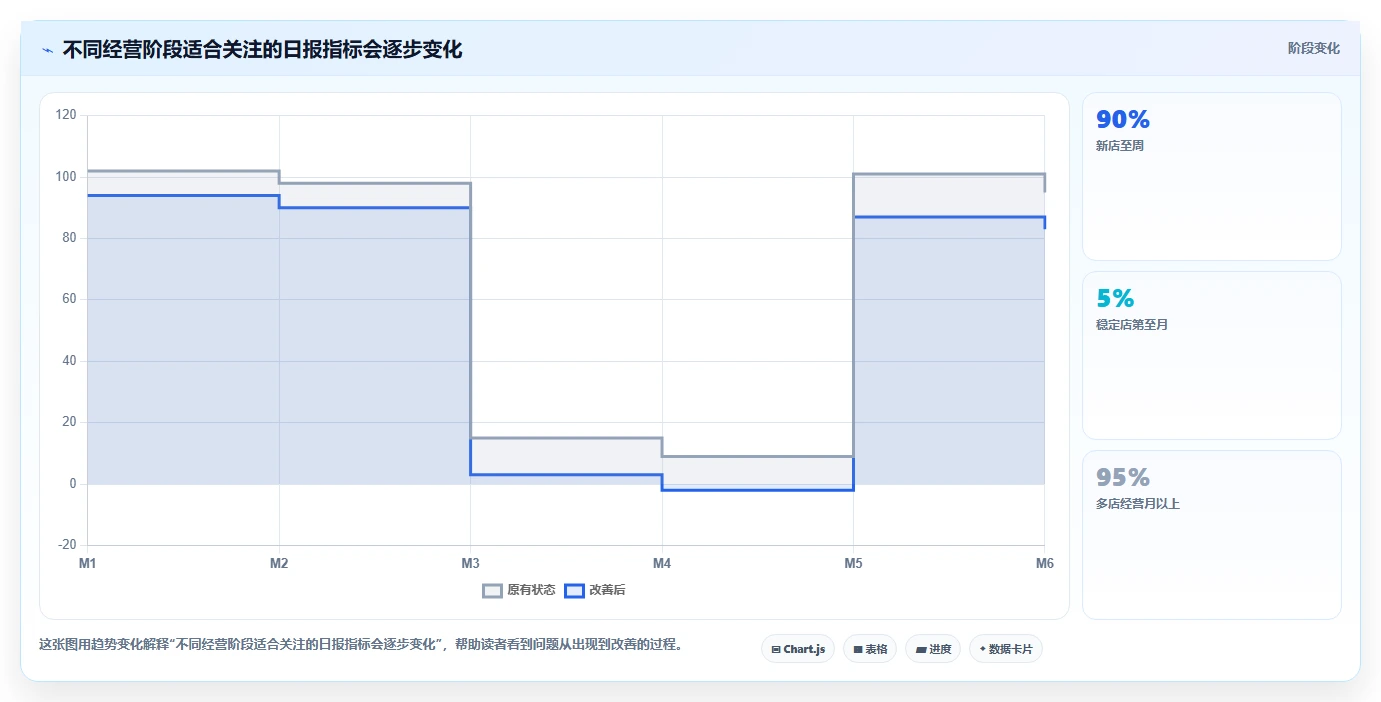Click the 新店至周 card label

1120,146
